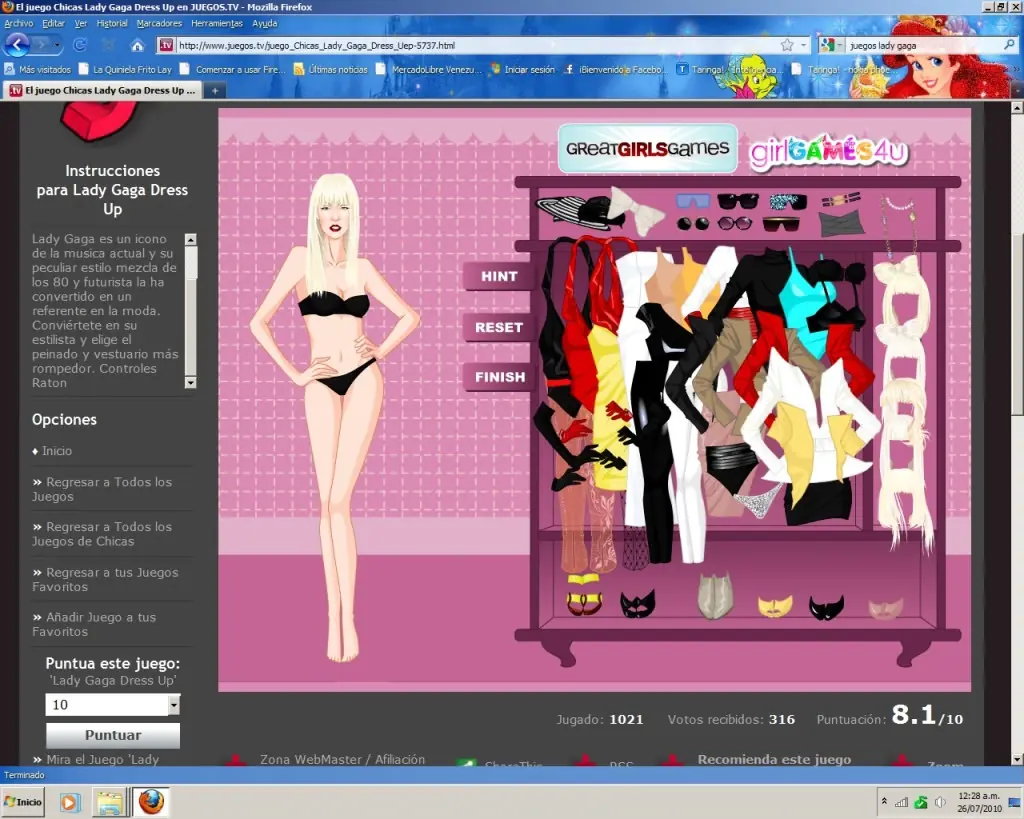Pick the pink mask on bottom shelf
The image size is (1024, 819).
tap(886, 609)
